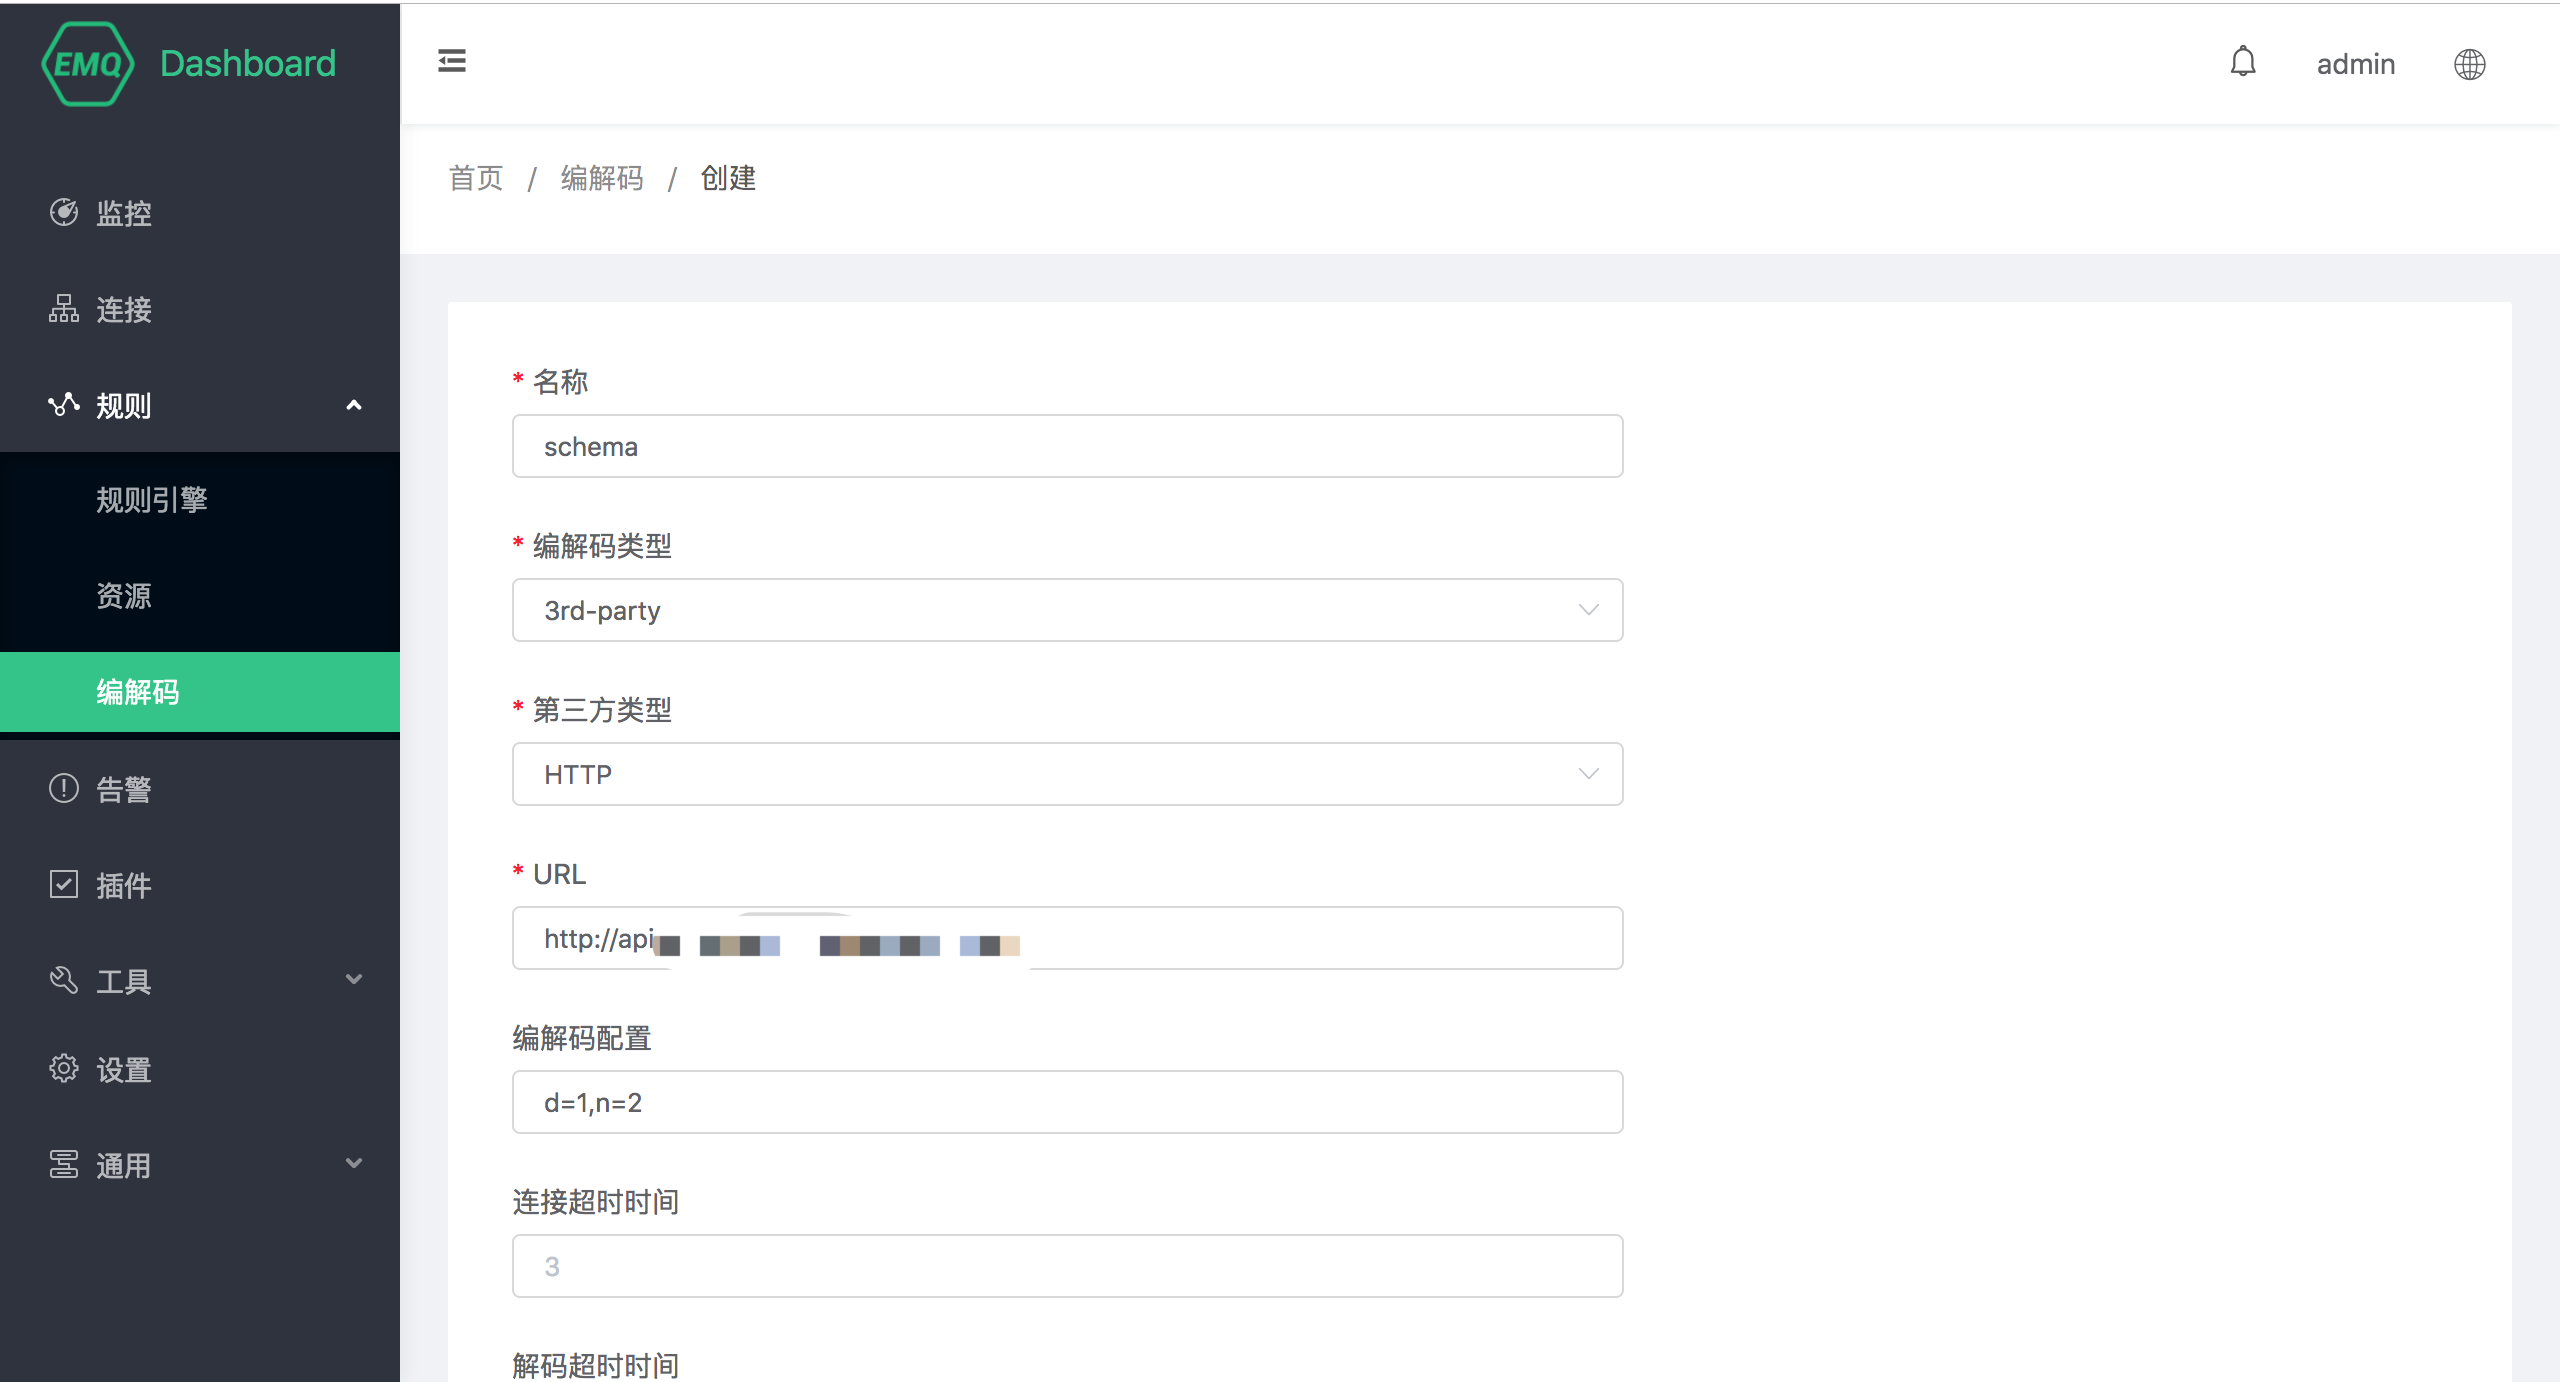
Task: Collapse the 规则 rules submenu
Action: pyautogui.click(x=353, y=405)
